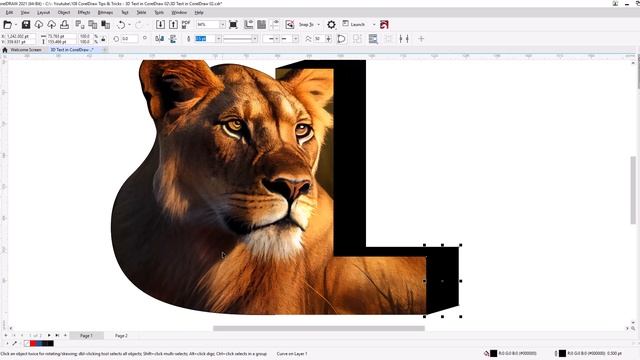640x360 pixels.
Task: Go to next page arrow
Action: pyautogui.click(x=49, y=336)
